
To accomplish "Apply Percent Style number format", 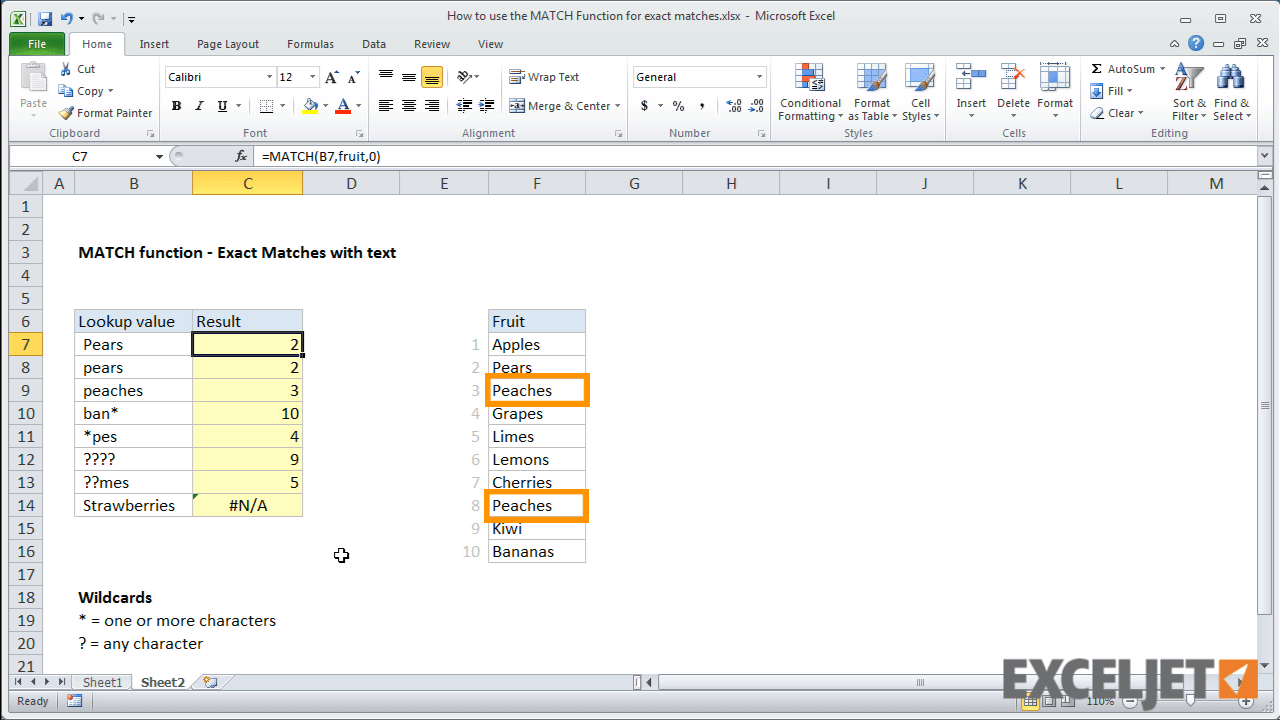I will click(x=678, y=104).
